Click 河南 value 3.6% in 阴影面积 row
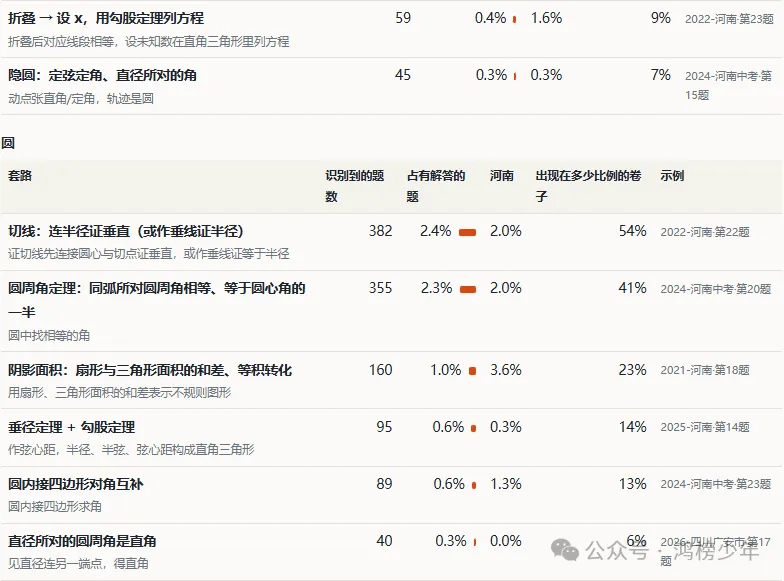The width and height of the screenshot is (784, 581). point(506,370)
